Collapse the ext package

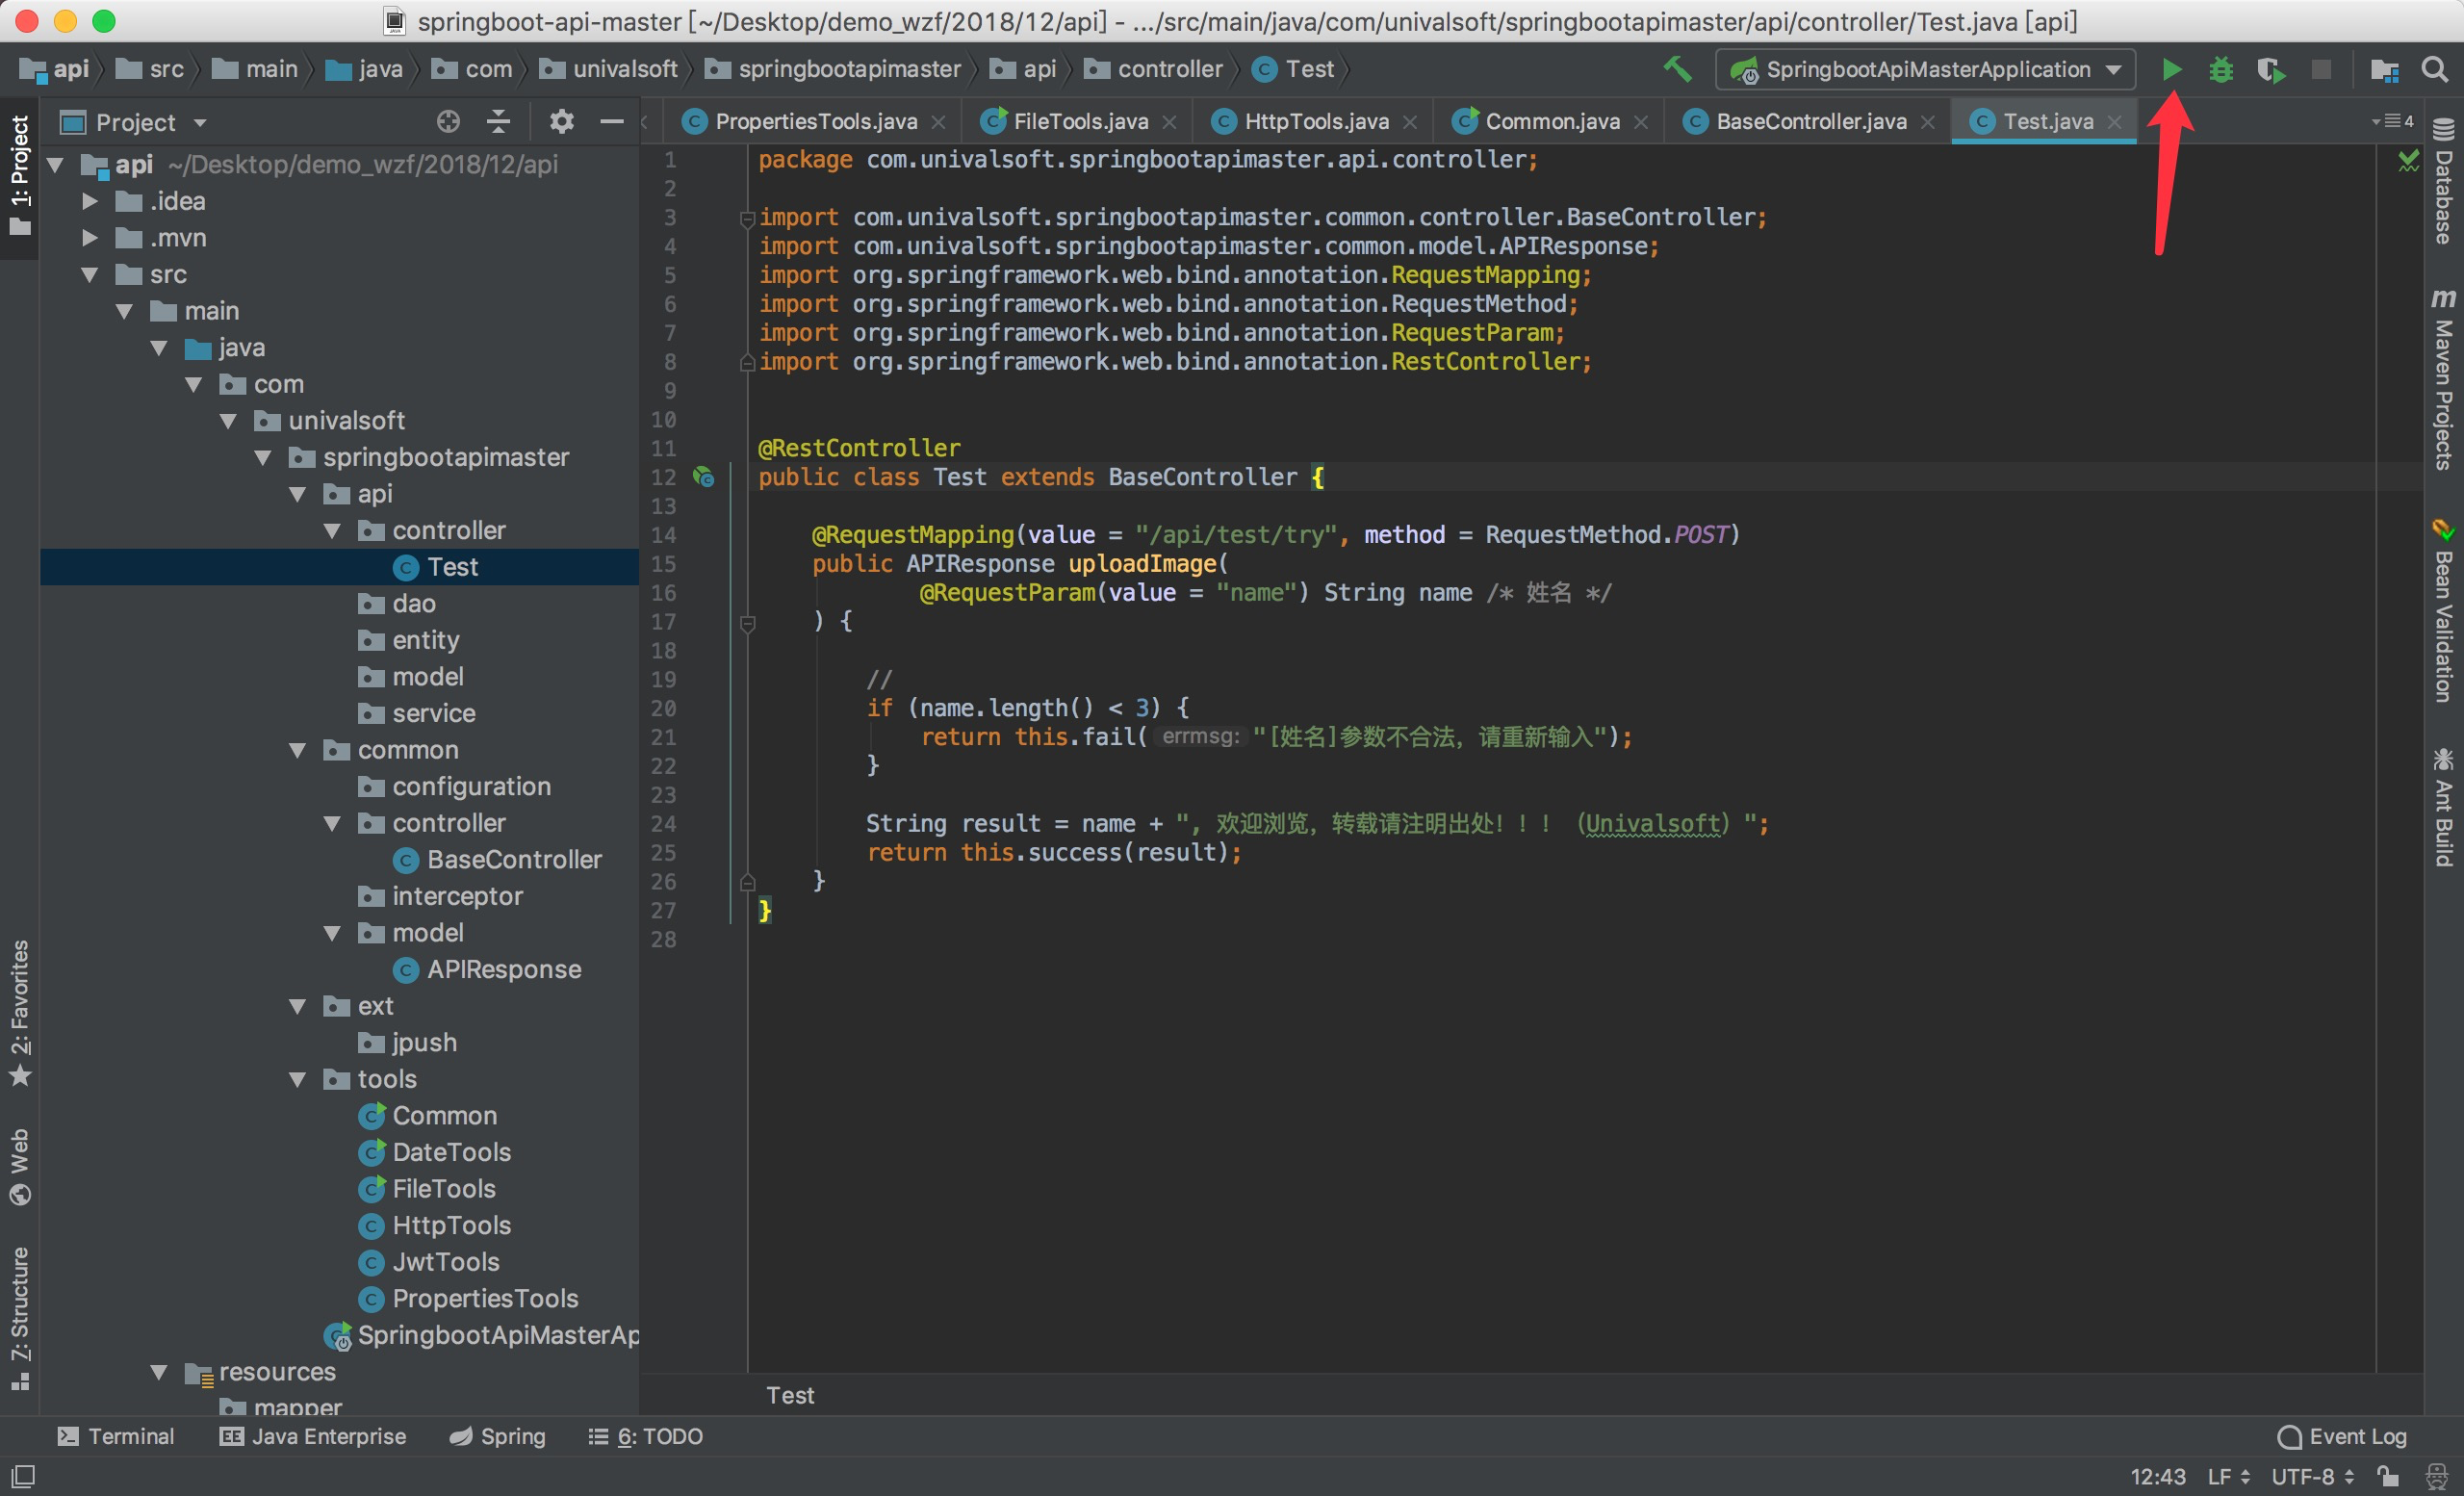click(298, 1006)
